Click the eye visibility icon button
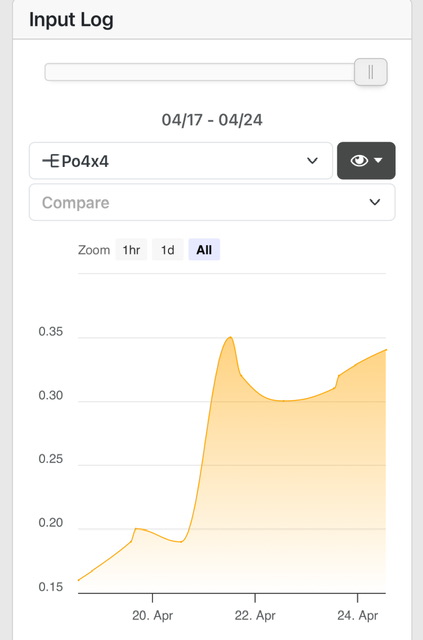The height and width of the screenshot is (640, 423). pyautogui.click(x=359, y=160)
